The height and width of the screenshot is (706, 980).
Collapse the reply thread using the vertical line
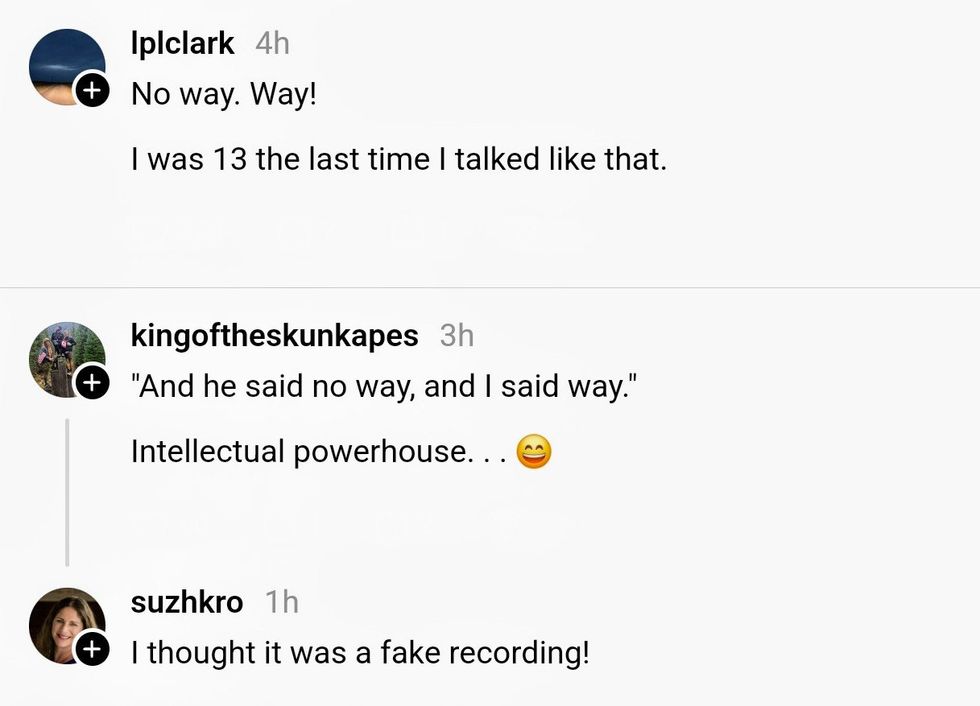[x=67, y=492]
